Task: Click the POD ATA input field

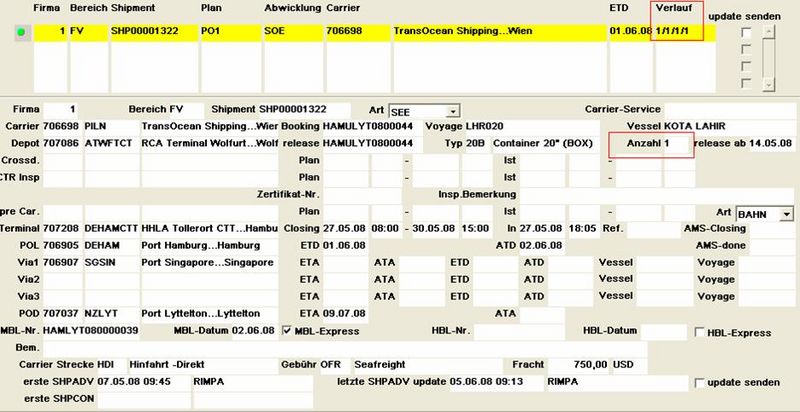Action: [542, 313]
